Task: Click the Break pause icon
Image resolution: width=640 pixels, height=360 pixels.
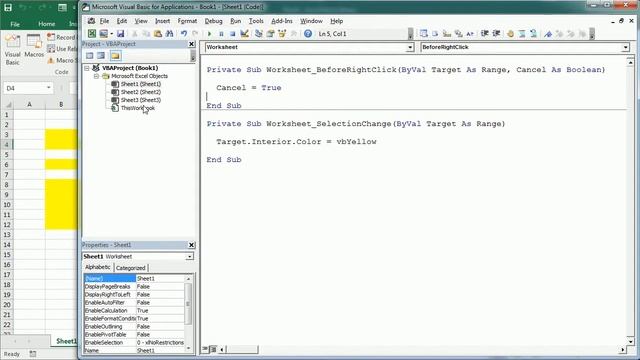Action: pos(221,33)
